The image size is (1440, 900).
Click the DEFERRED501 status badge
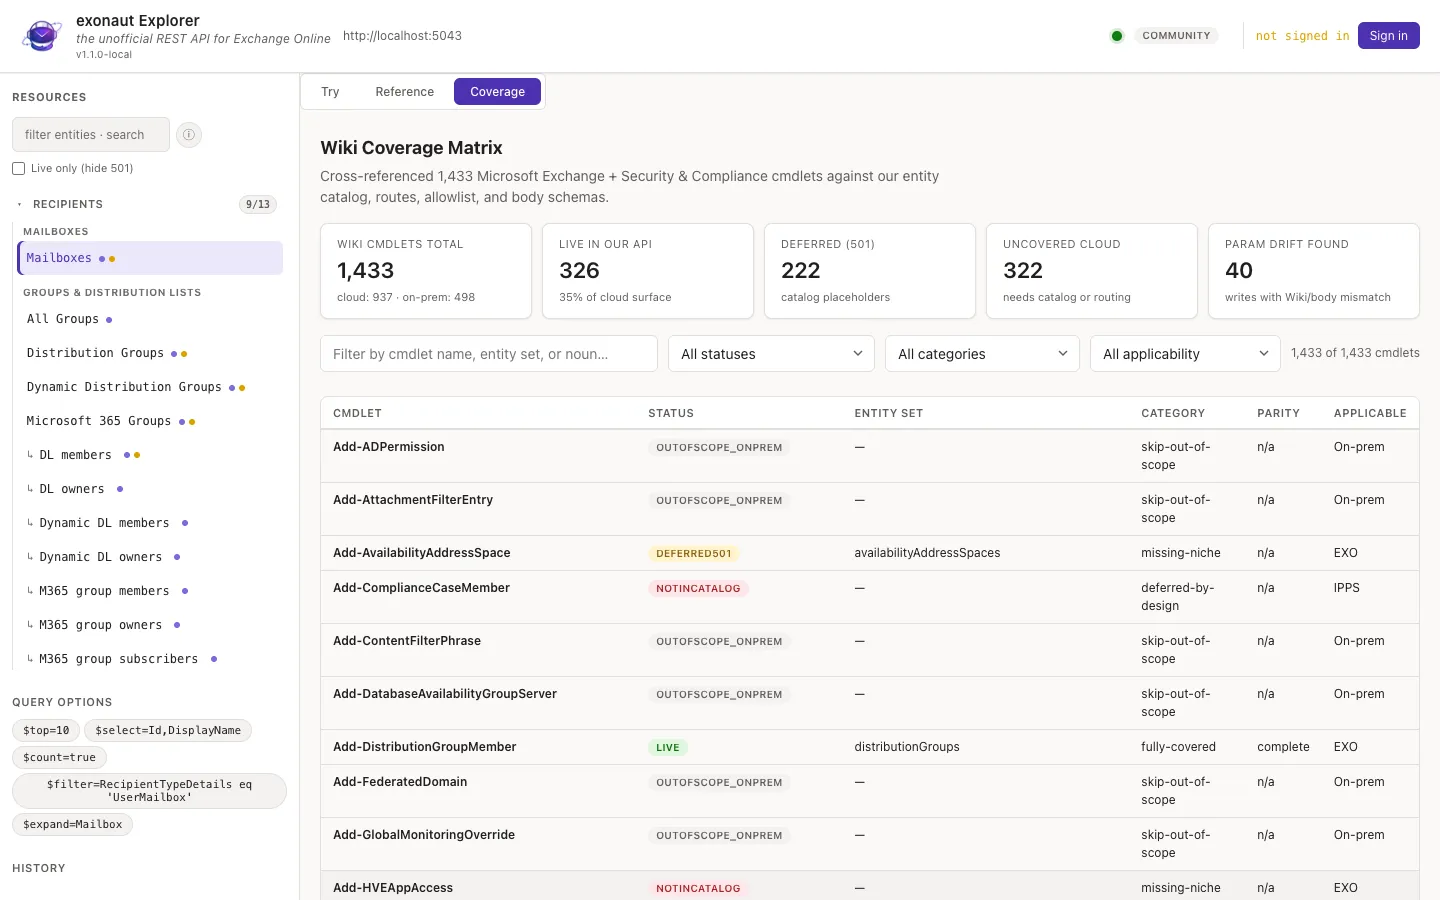[694, 553]
